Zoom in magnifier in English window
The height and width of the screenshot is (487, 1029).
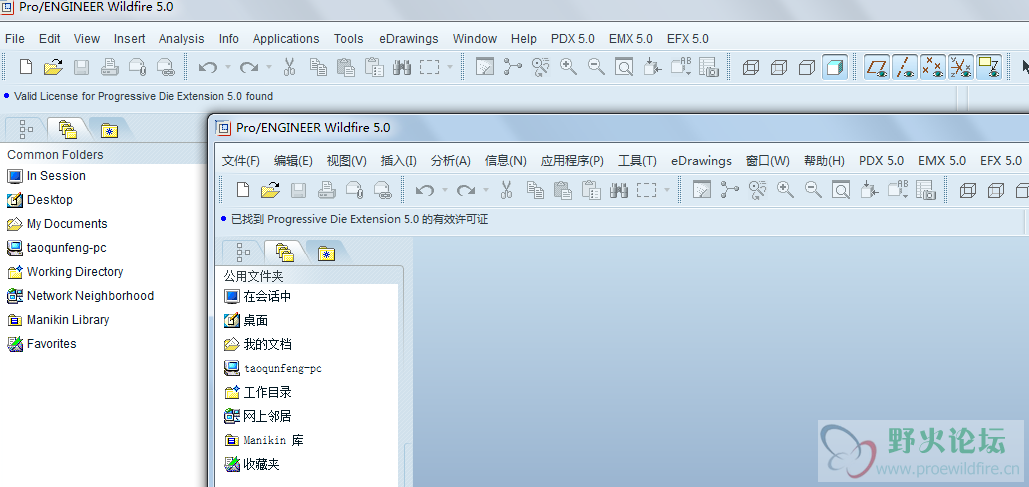click(x=568, y=66)
